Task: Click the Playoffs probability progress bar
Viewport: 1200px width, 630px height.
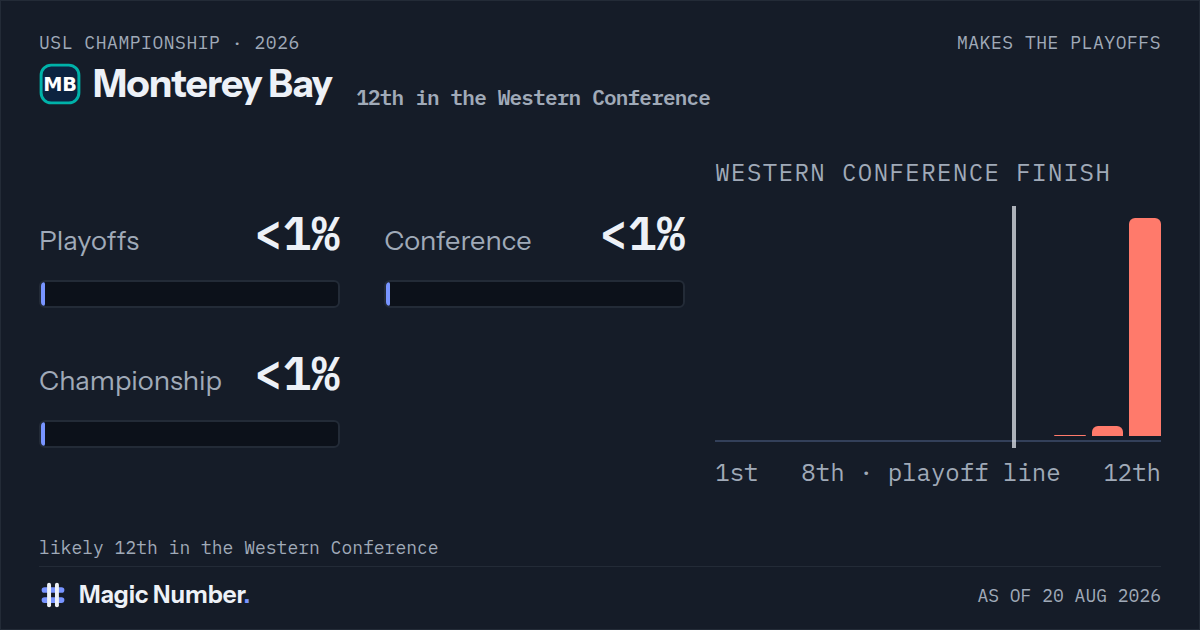Action: pyautogui.click(x=190, y=294)
